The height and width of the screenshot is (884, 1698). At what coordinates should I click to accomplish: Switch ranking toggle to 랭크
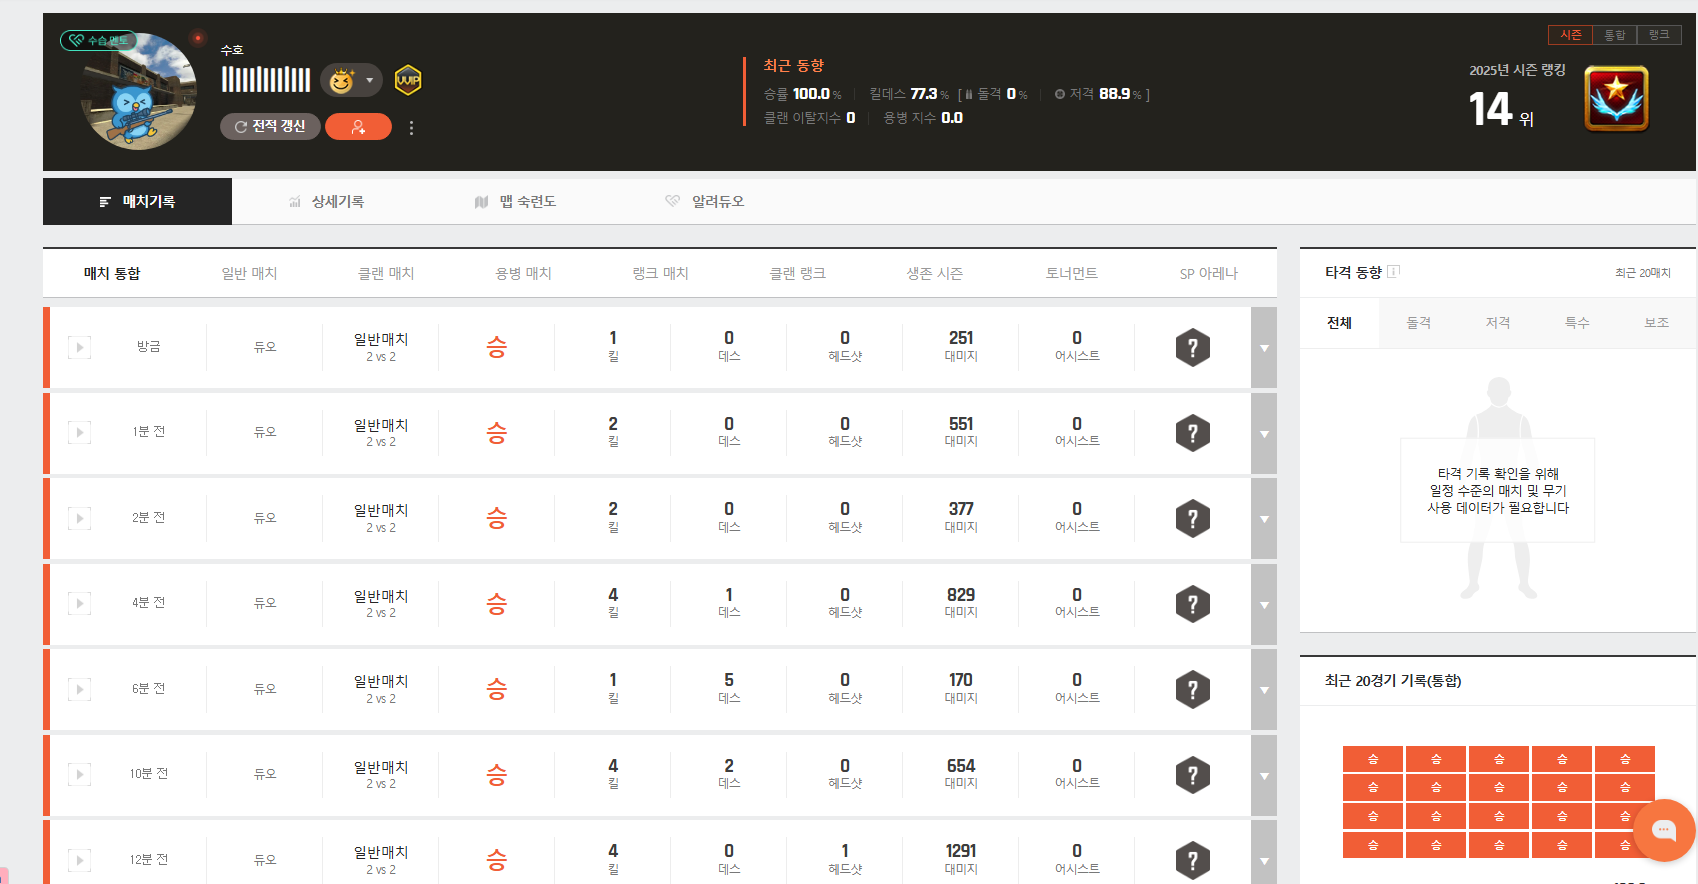(x=1659, y=35)
